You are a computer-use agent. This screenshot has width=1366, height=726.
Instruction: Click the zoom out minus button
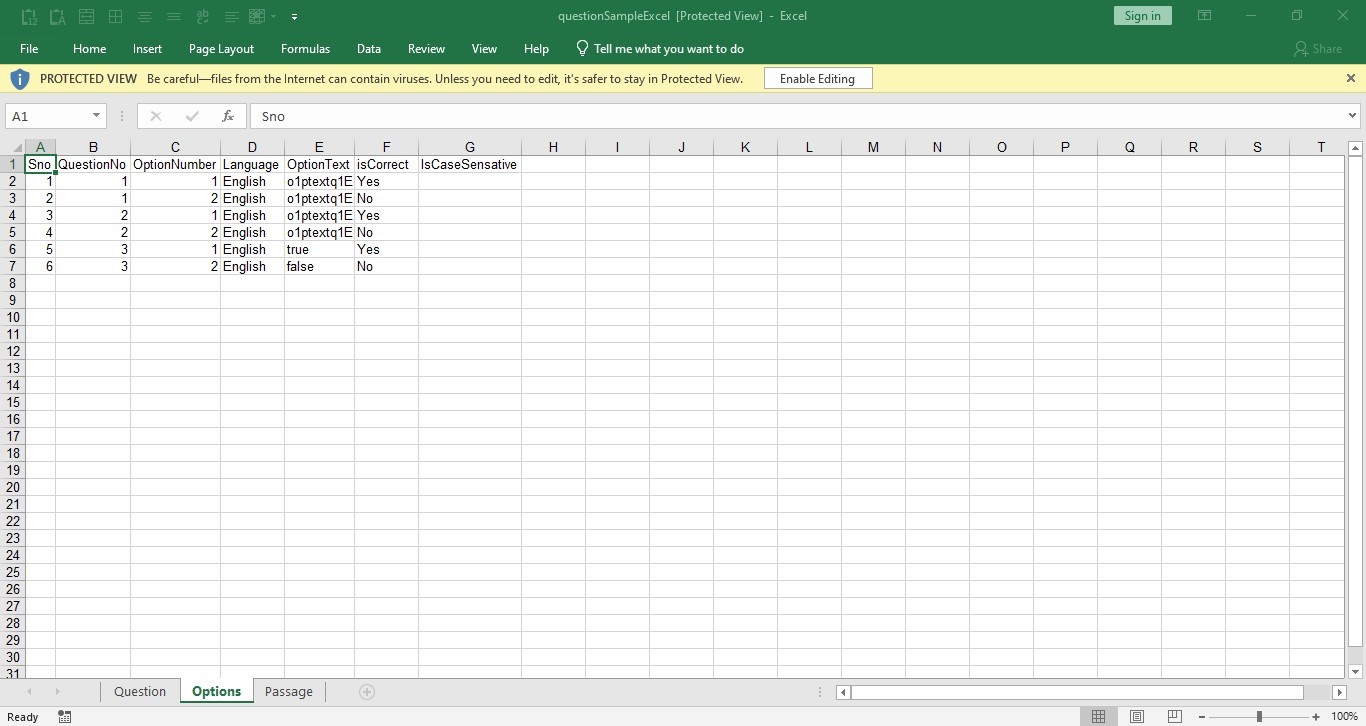pyautogui.click(x=1203, y=717)
